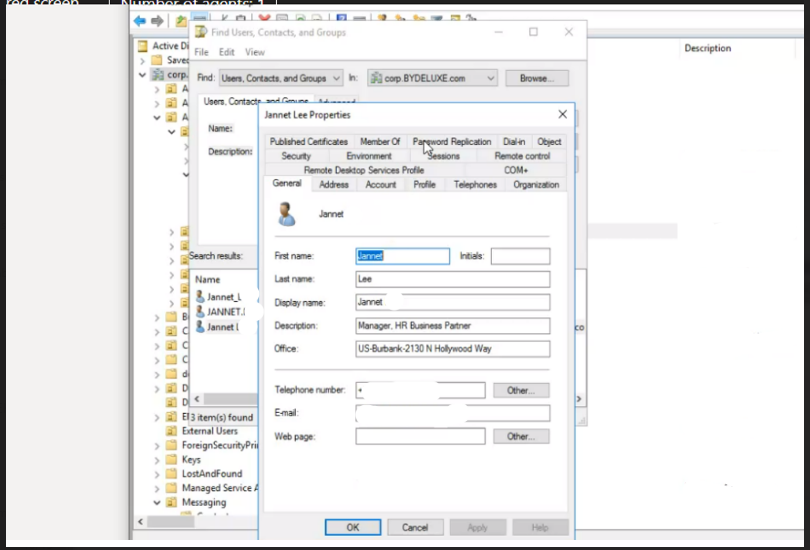Viewport: 810px width, 550px height.
Task: Switch to the Account tab
Action: pos(381,184)
